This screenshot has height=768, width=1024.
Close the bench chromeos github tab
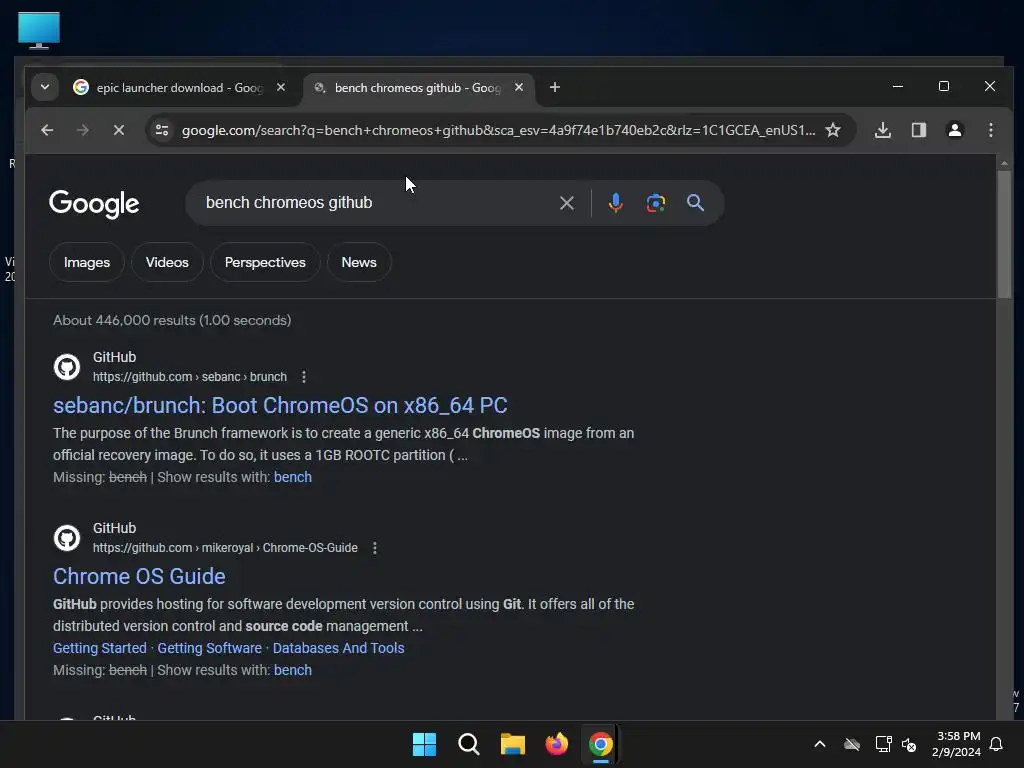point(519,87)
